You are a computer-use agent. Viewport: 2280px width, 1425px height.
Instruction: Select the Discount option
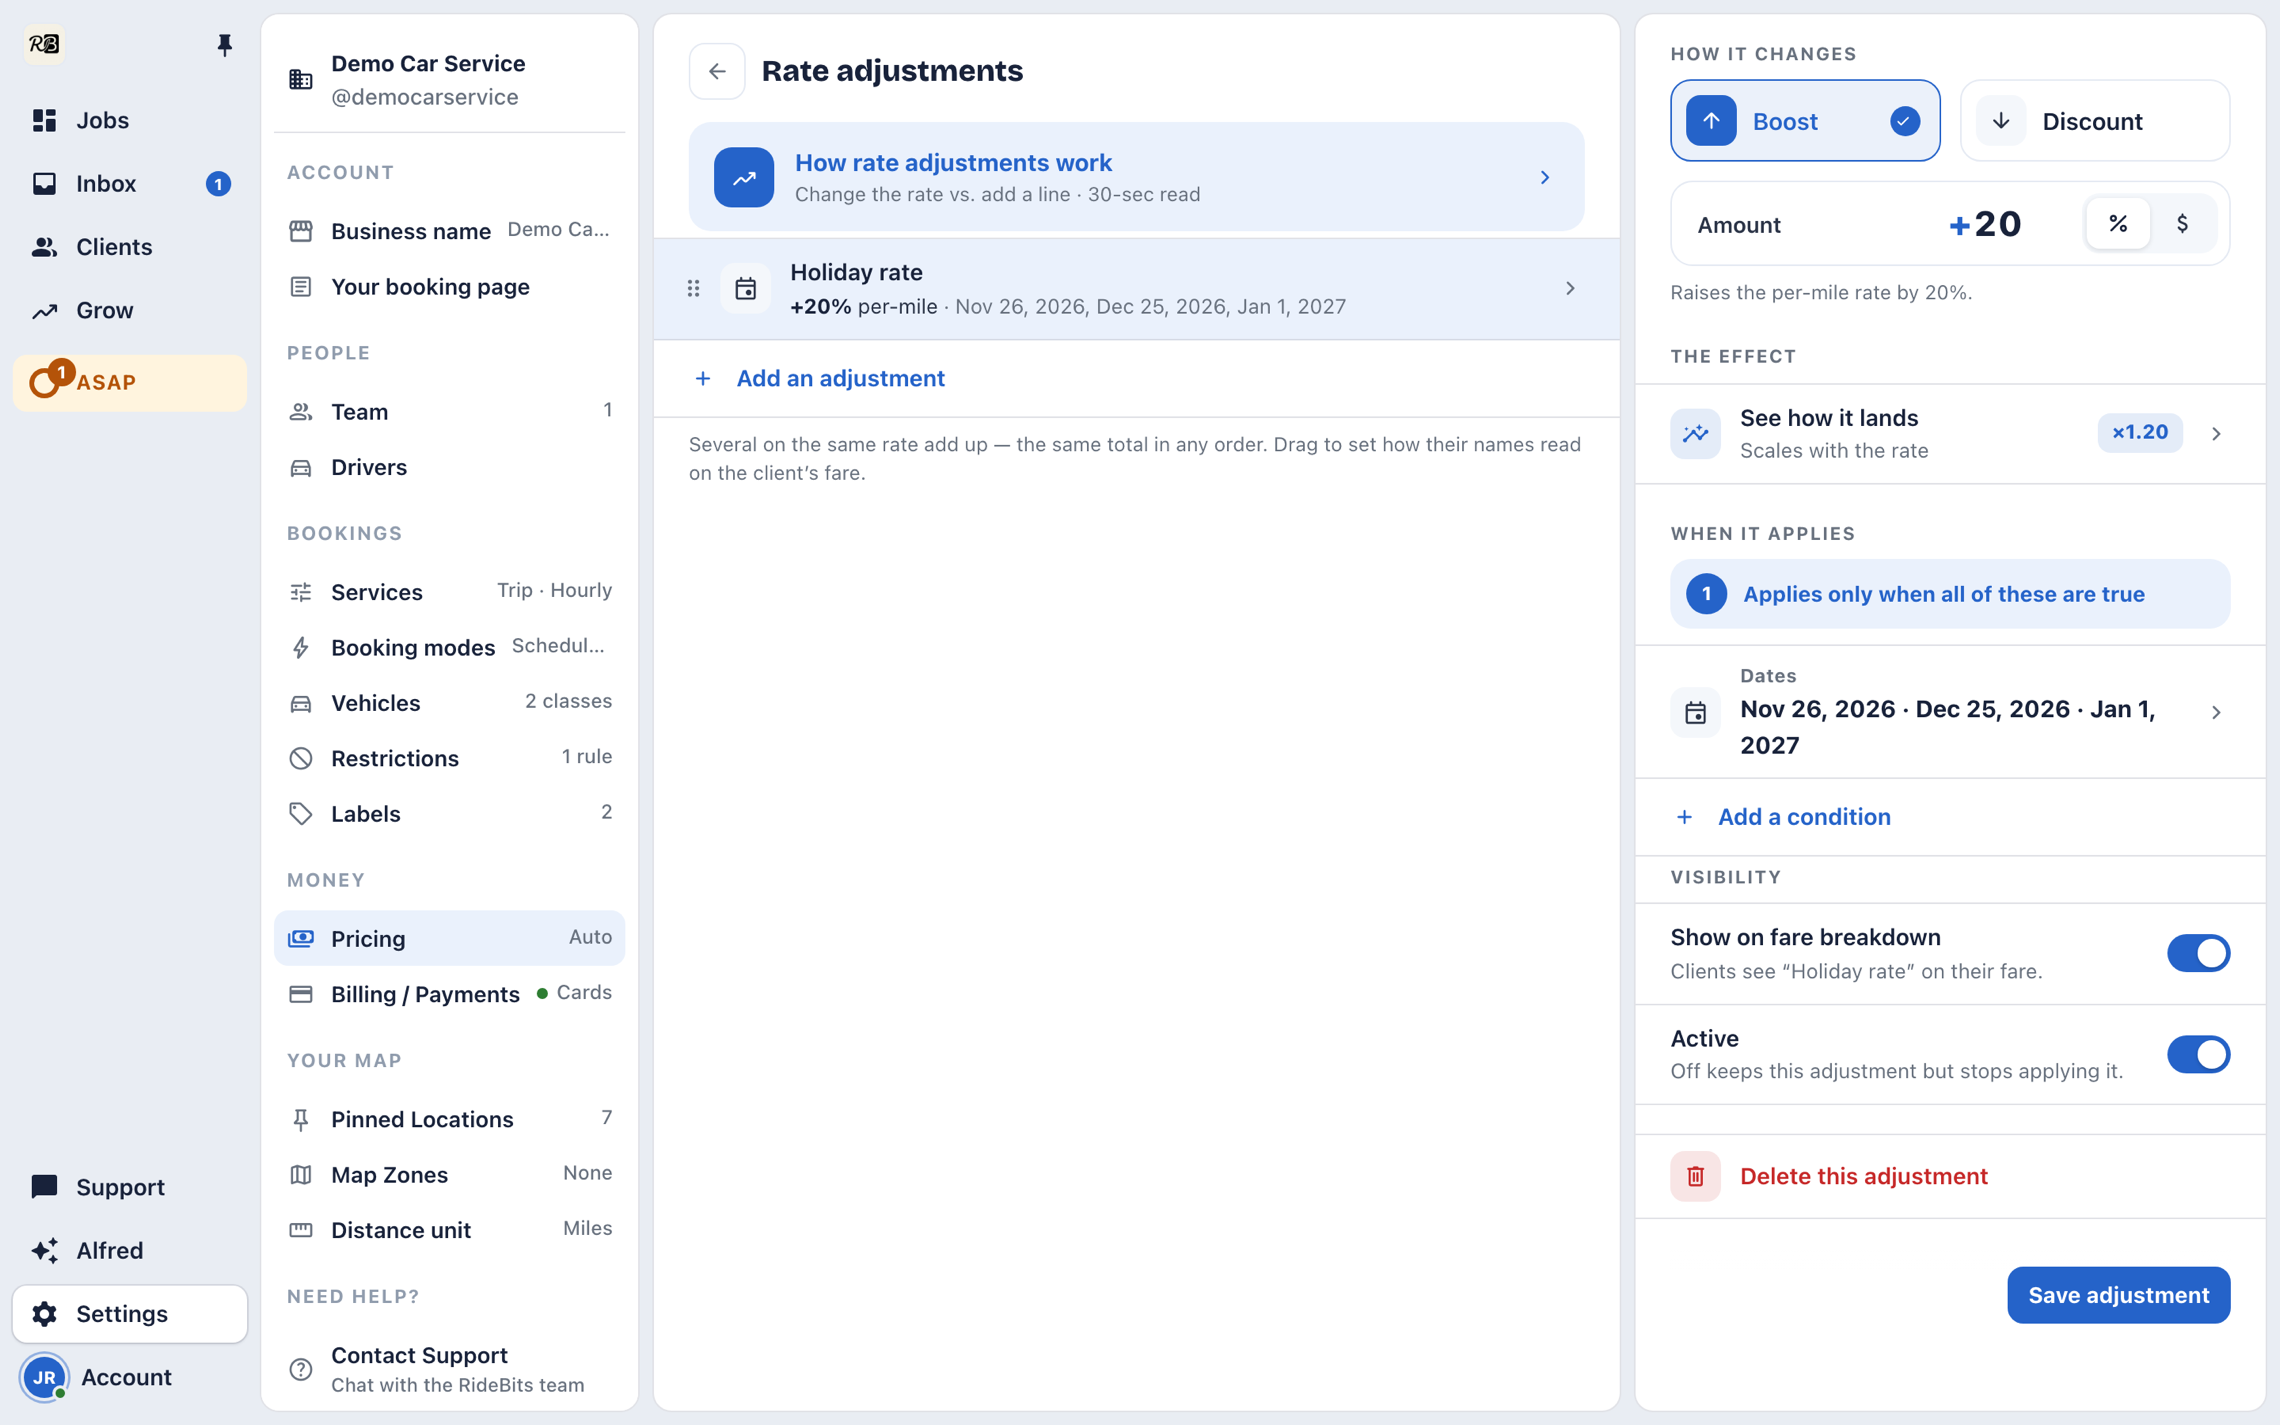click(2095, 121)
